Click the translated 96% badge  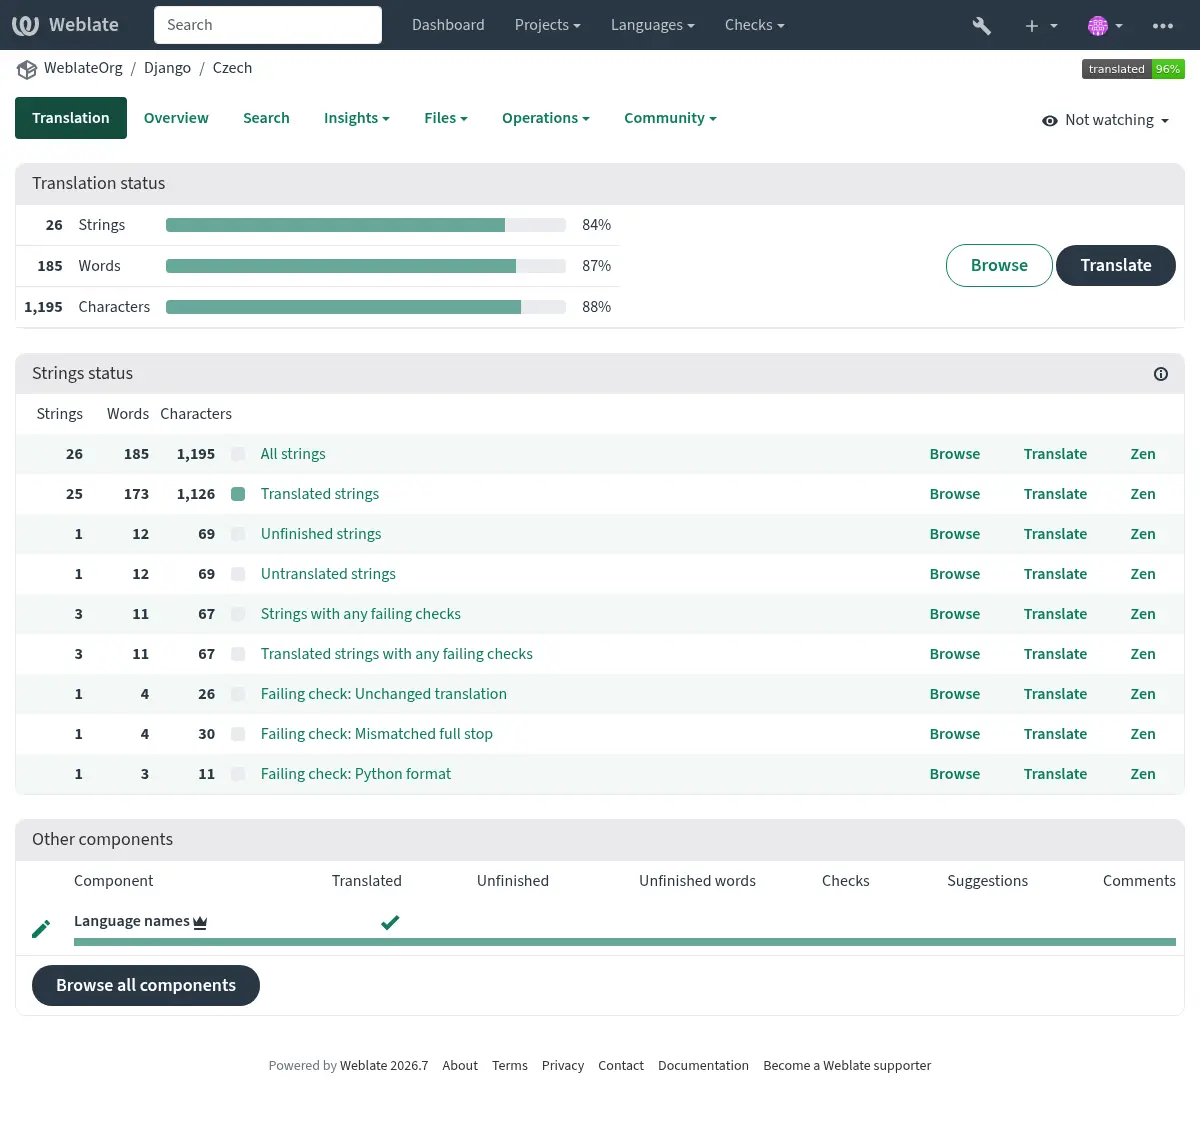[x=1133, y=69]
